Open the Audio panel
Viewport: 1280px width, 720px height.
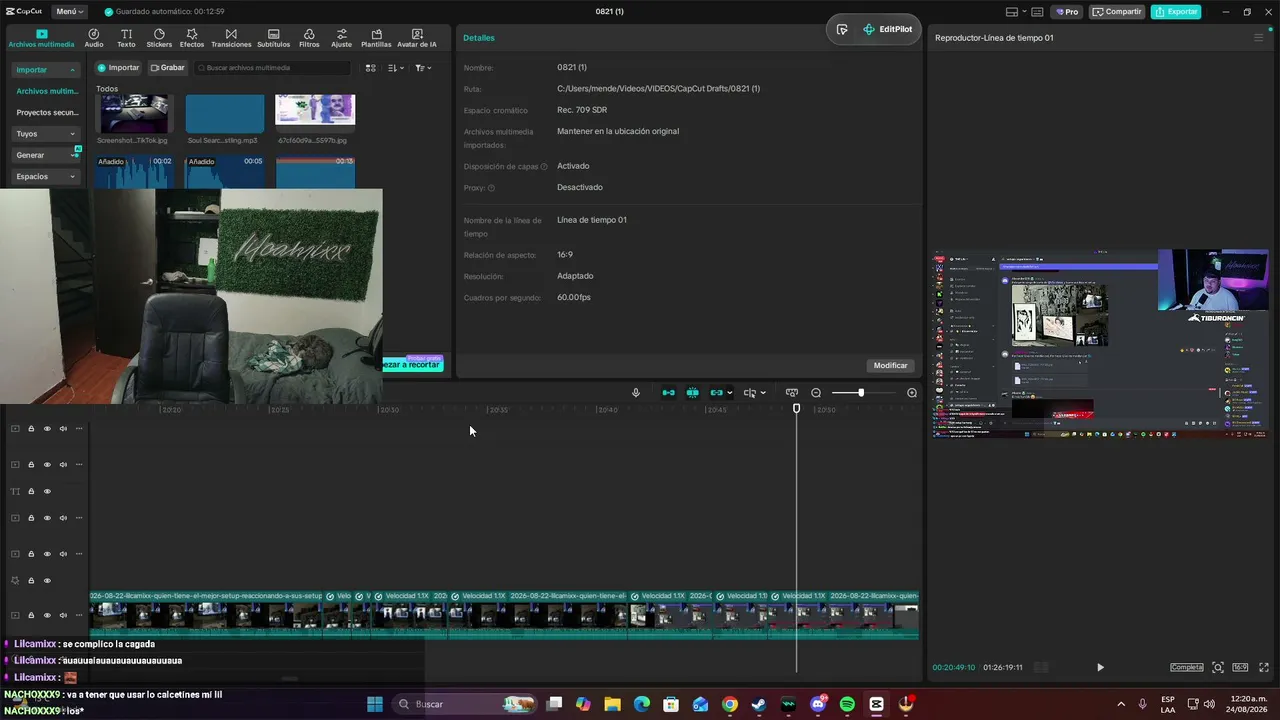point(94,38)
